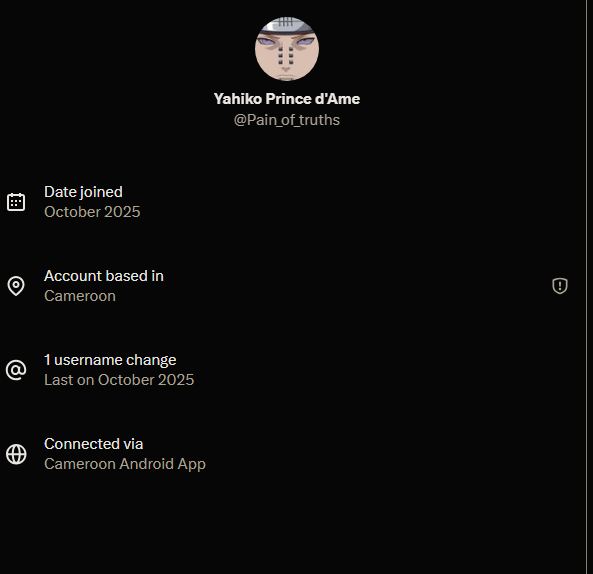Image resolution: width=593 pixels, height=574 pixels.
Task: Click the Date joined calendar icon
Action: click(16, 202)
